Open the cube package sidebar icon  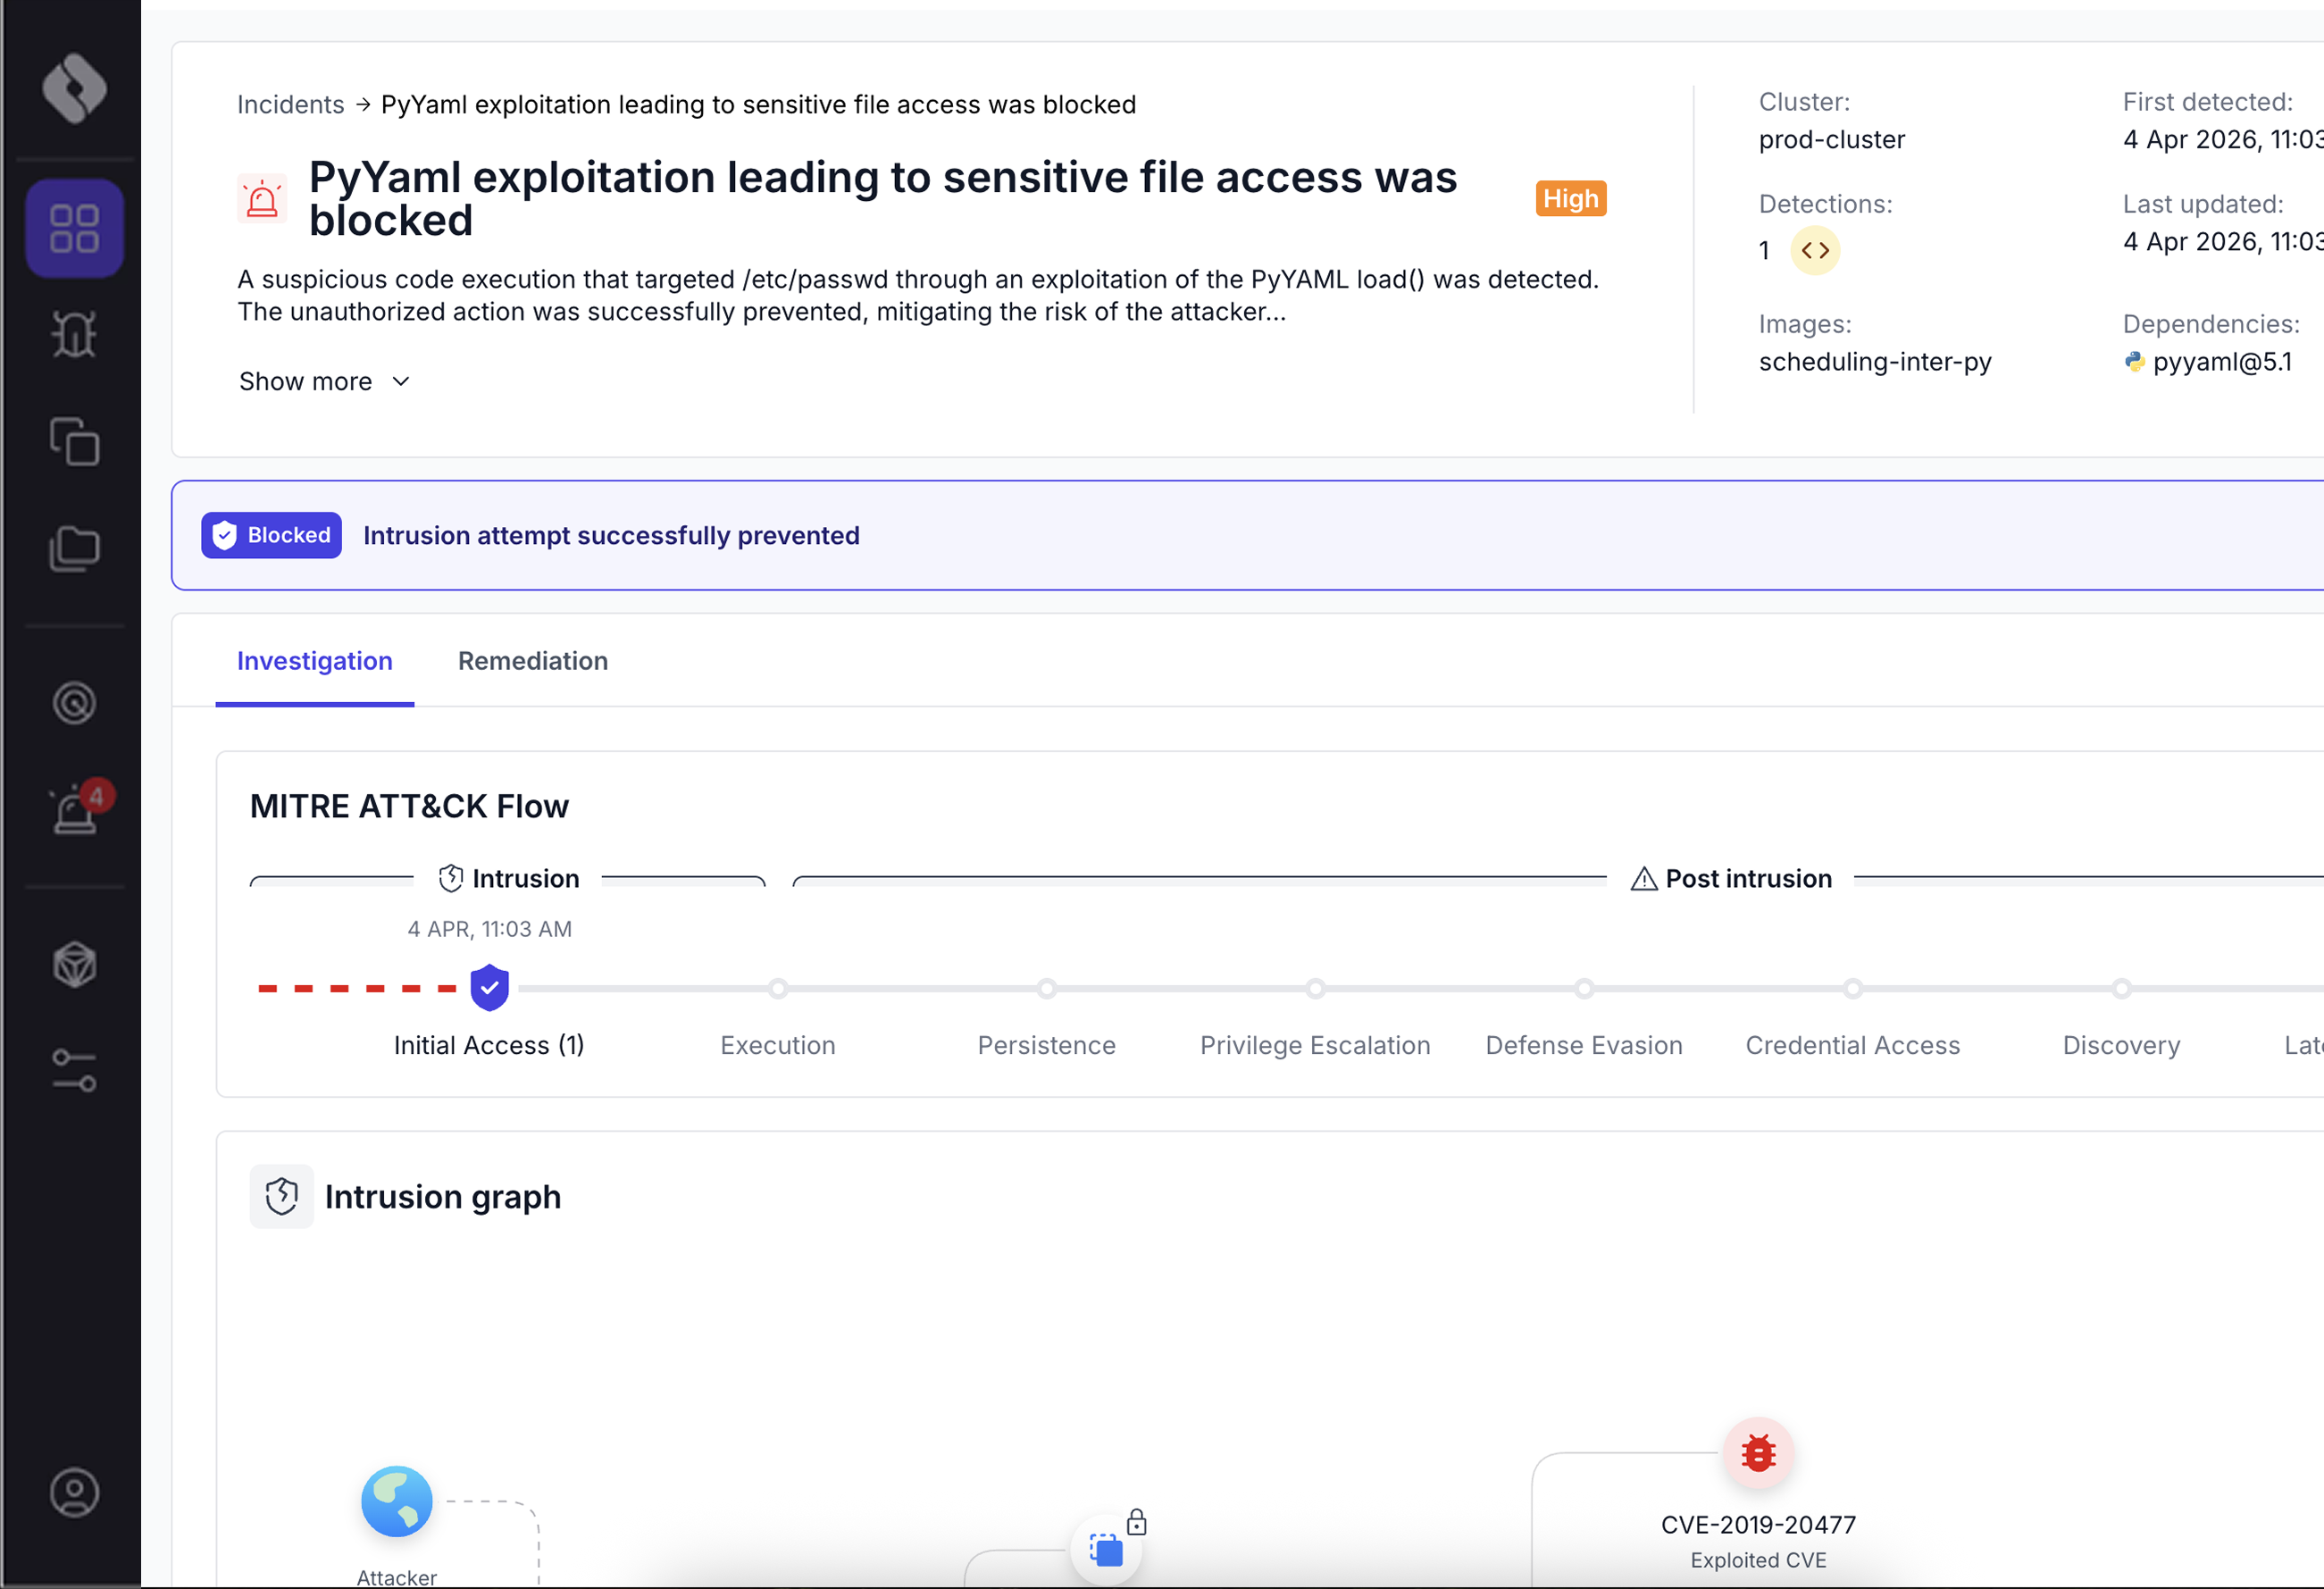(74, 965)
